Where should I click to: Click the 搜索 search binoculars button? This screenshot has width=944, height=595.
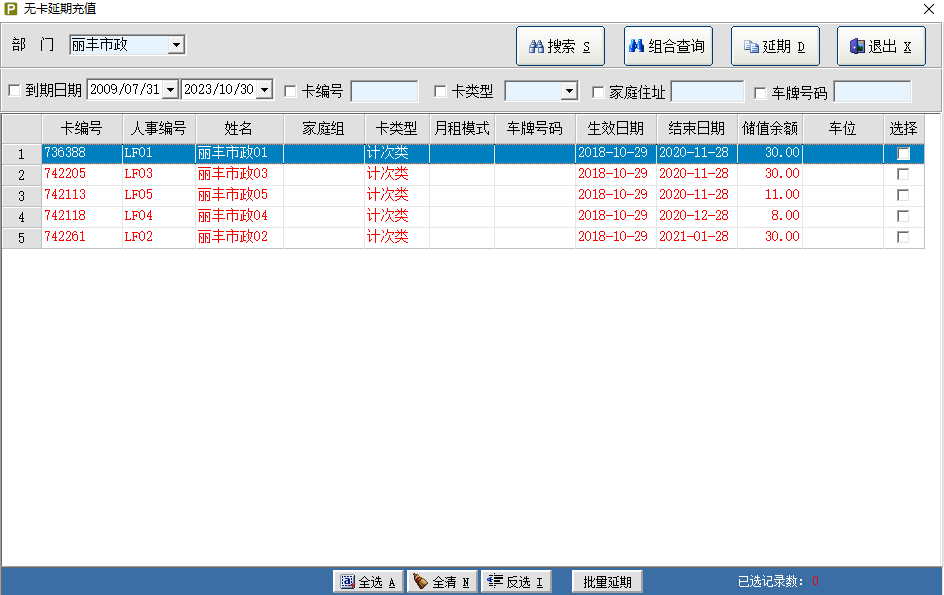pyautogui.click(x=560, y=46)
